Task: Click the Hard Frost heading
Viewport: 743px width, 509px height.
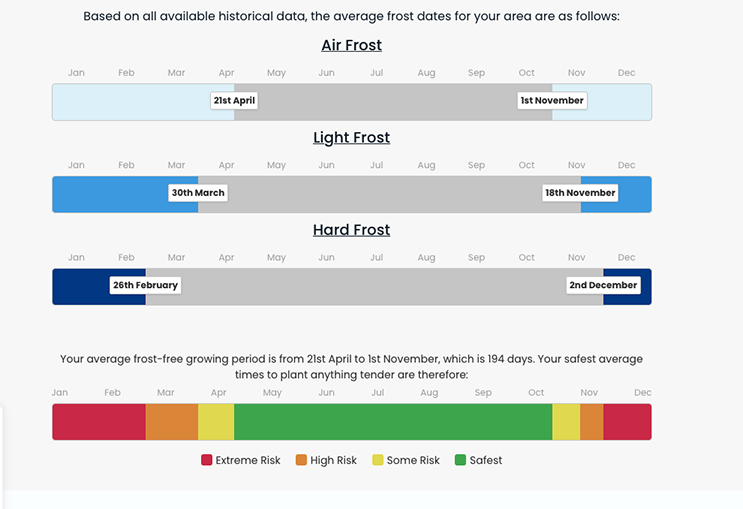Action: [351, 229]
